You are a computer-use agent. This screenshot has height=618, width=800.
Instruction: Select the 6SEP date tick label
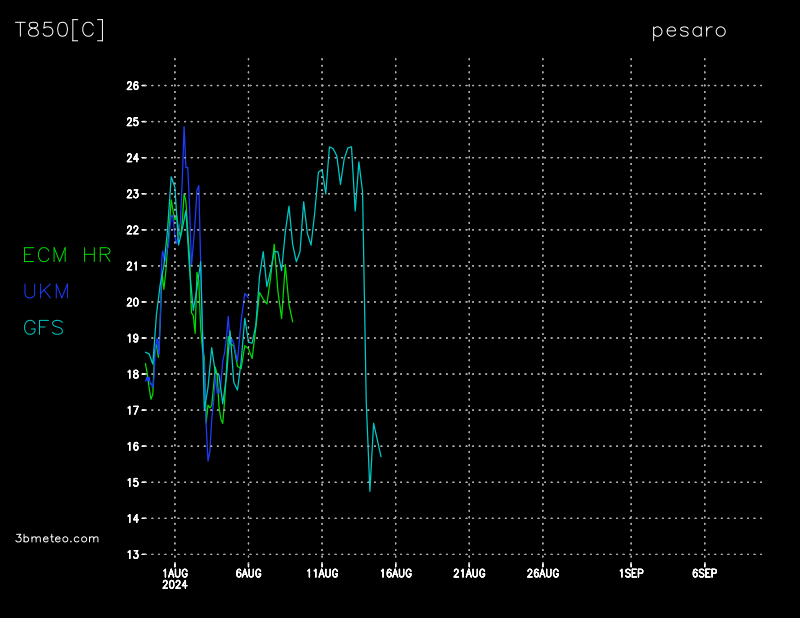coord(704,573)
